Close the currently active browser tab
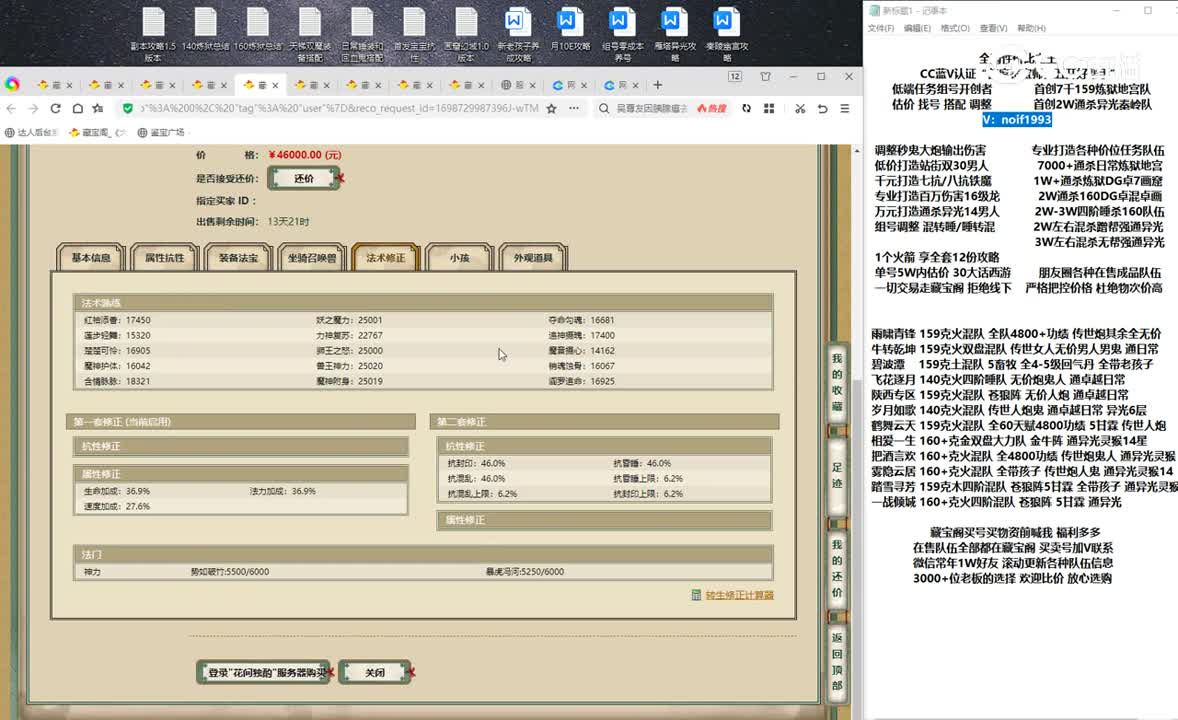The height and width of the screenshot is (720, 1178). [x=275, y=85]
